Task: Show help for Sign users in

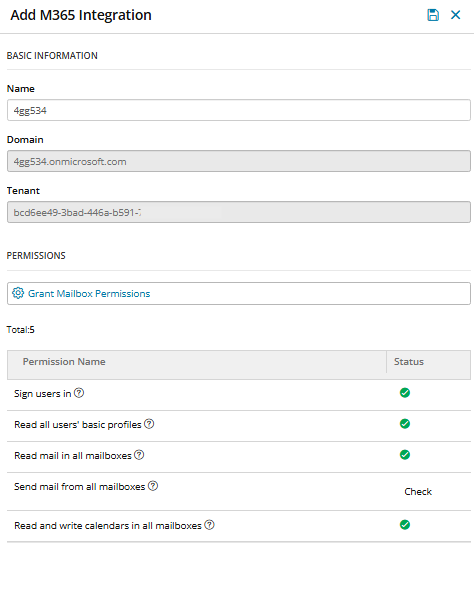Action: pos(79,393)
